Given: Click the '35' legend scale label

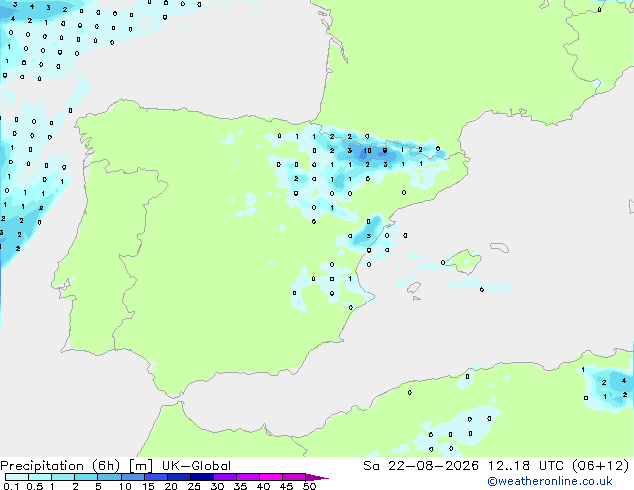Looking at the screenshot, I should pos(240,486).
